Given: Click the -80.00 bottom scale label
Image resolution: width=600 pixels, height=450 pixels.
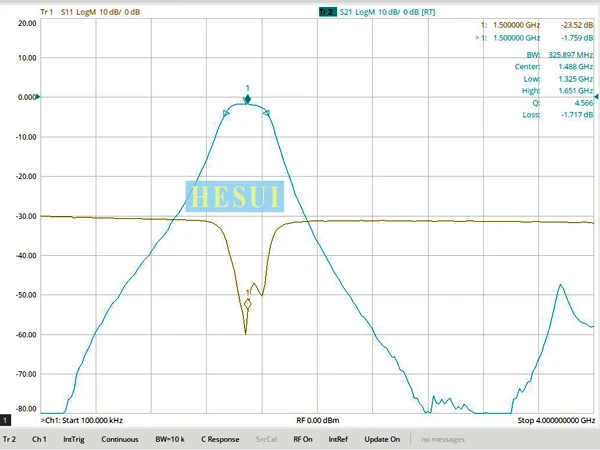Looking at the screenshot, I should click(x=26, y=409).
